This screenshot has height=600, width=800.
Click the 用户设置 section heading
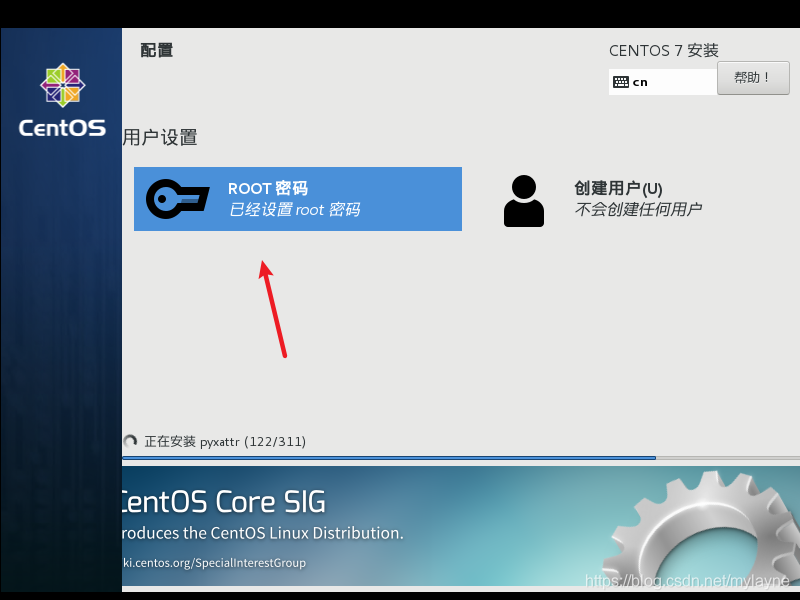tap(160, 138)
